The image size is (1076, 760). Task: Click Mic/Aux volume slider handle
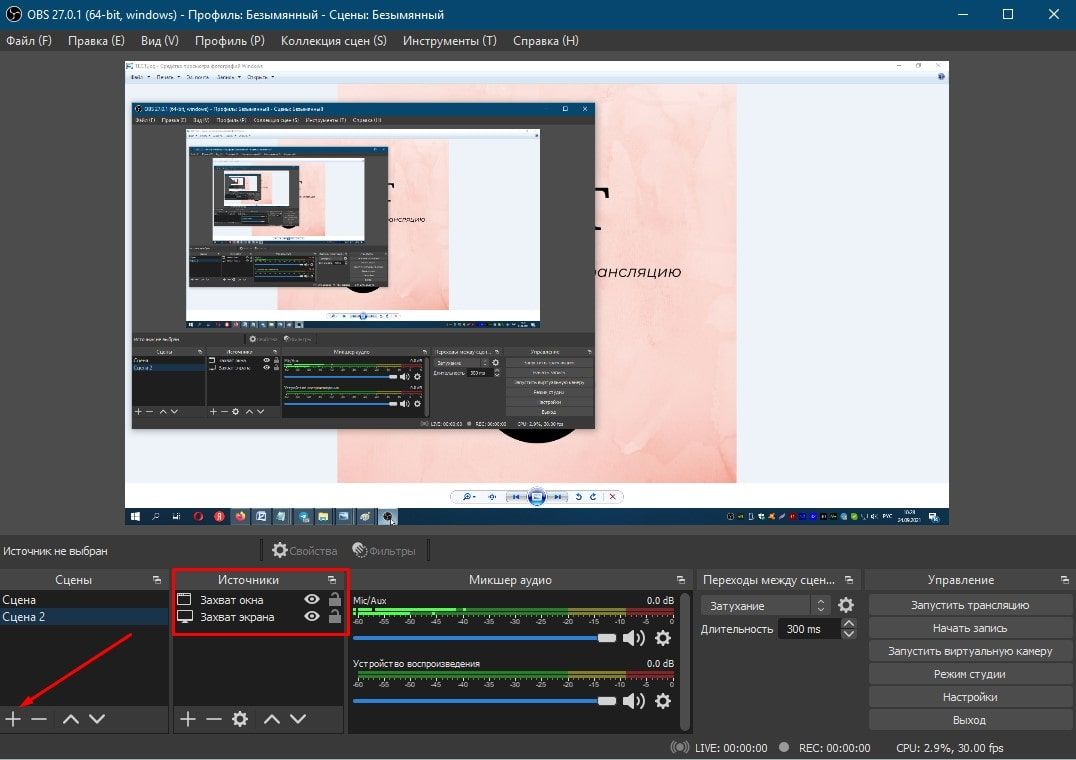click(x=607, y=638)
